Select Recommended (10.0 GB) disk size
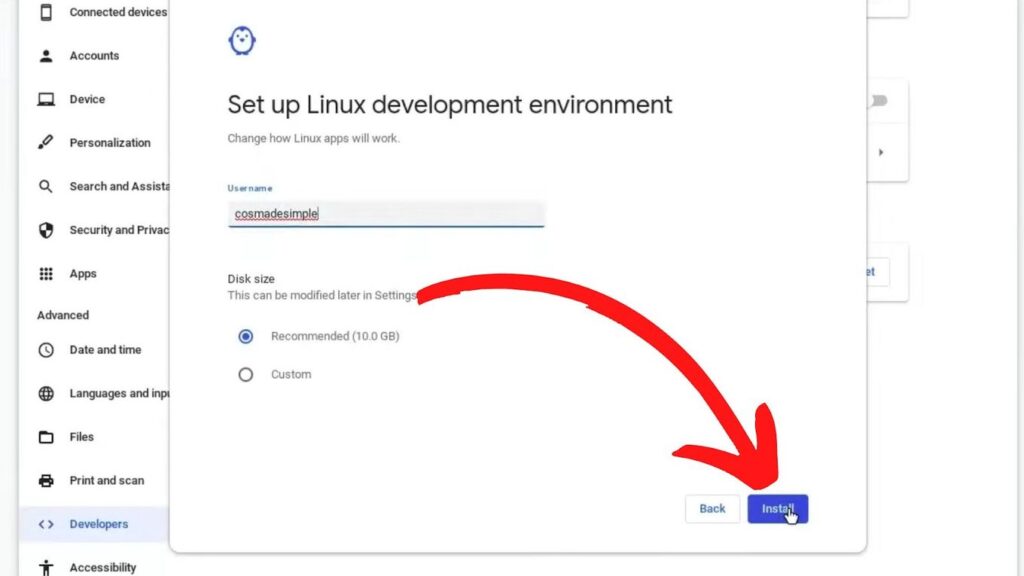The image size is (1024, 576). tap(246, 337)
